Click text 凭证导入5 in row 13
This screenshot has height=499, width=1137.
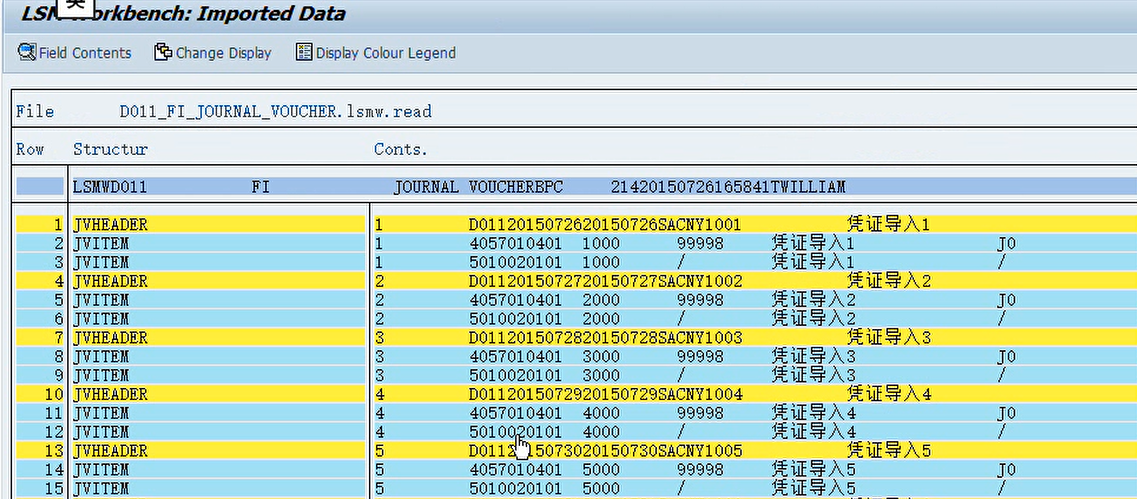(x=888, y=451)
